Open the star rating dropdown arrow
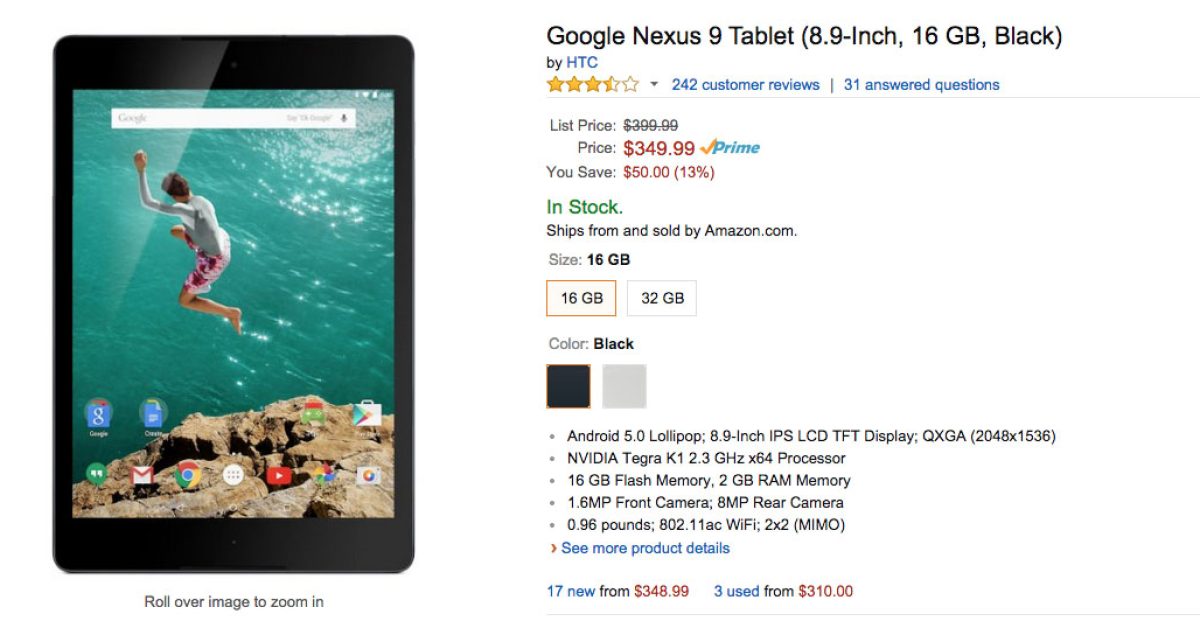Viewport: 1200px width, 628px height. point(654,85)
